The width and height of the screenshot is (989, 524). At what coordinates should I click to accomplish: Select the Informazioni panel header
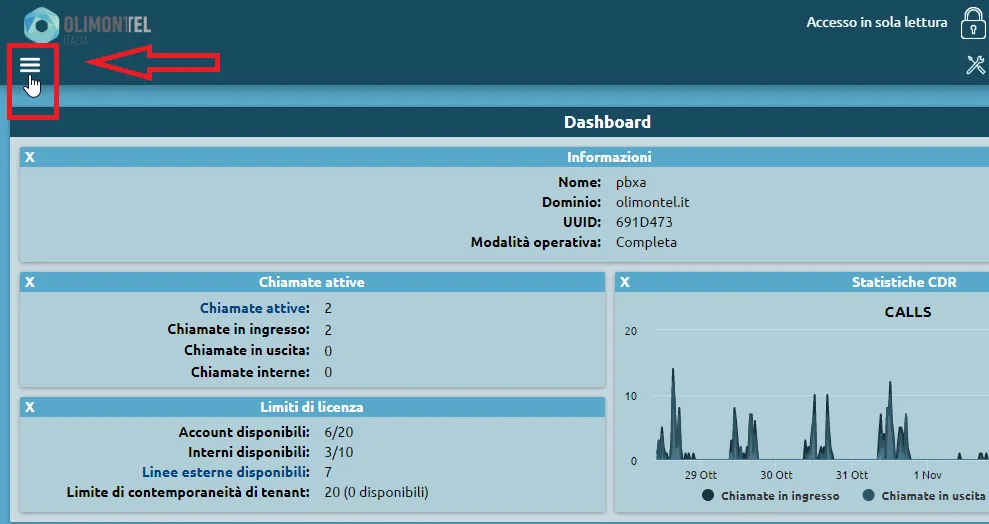[609, 157]
